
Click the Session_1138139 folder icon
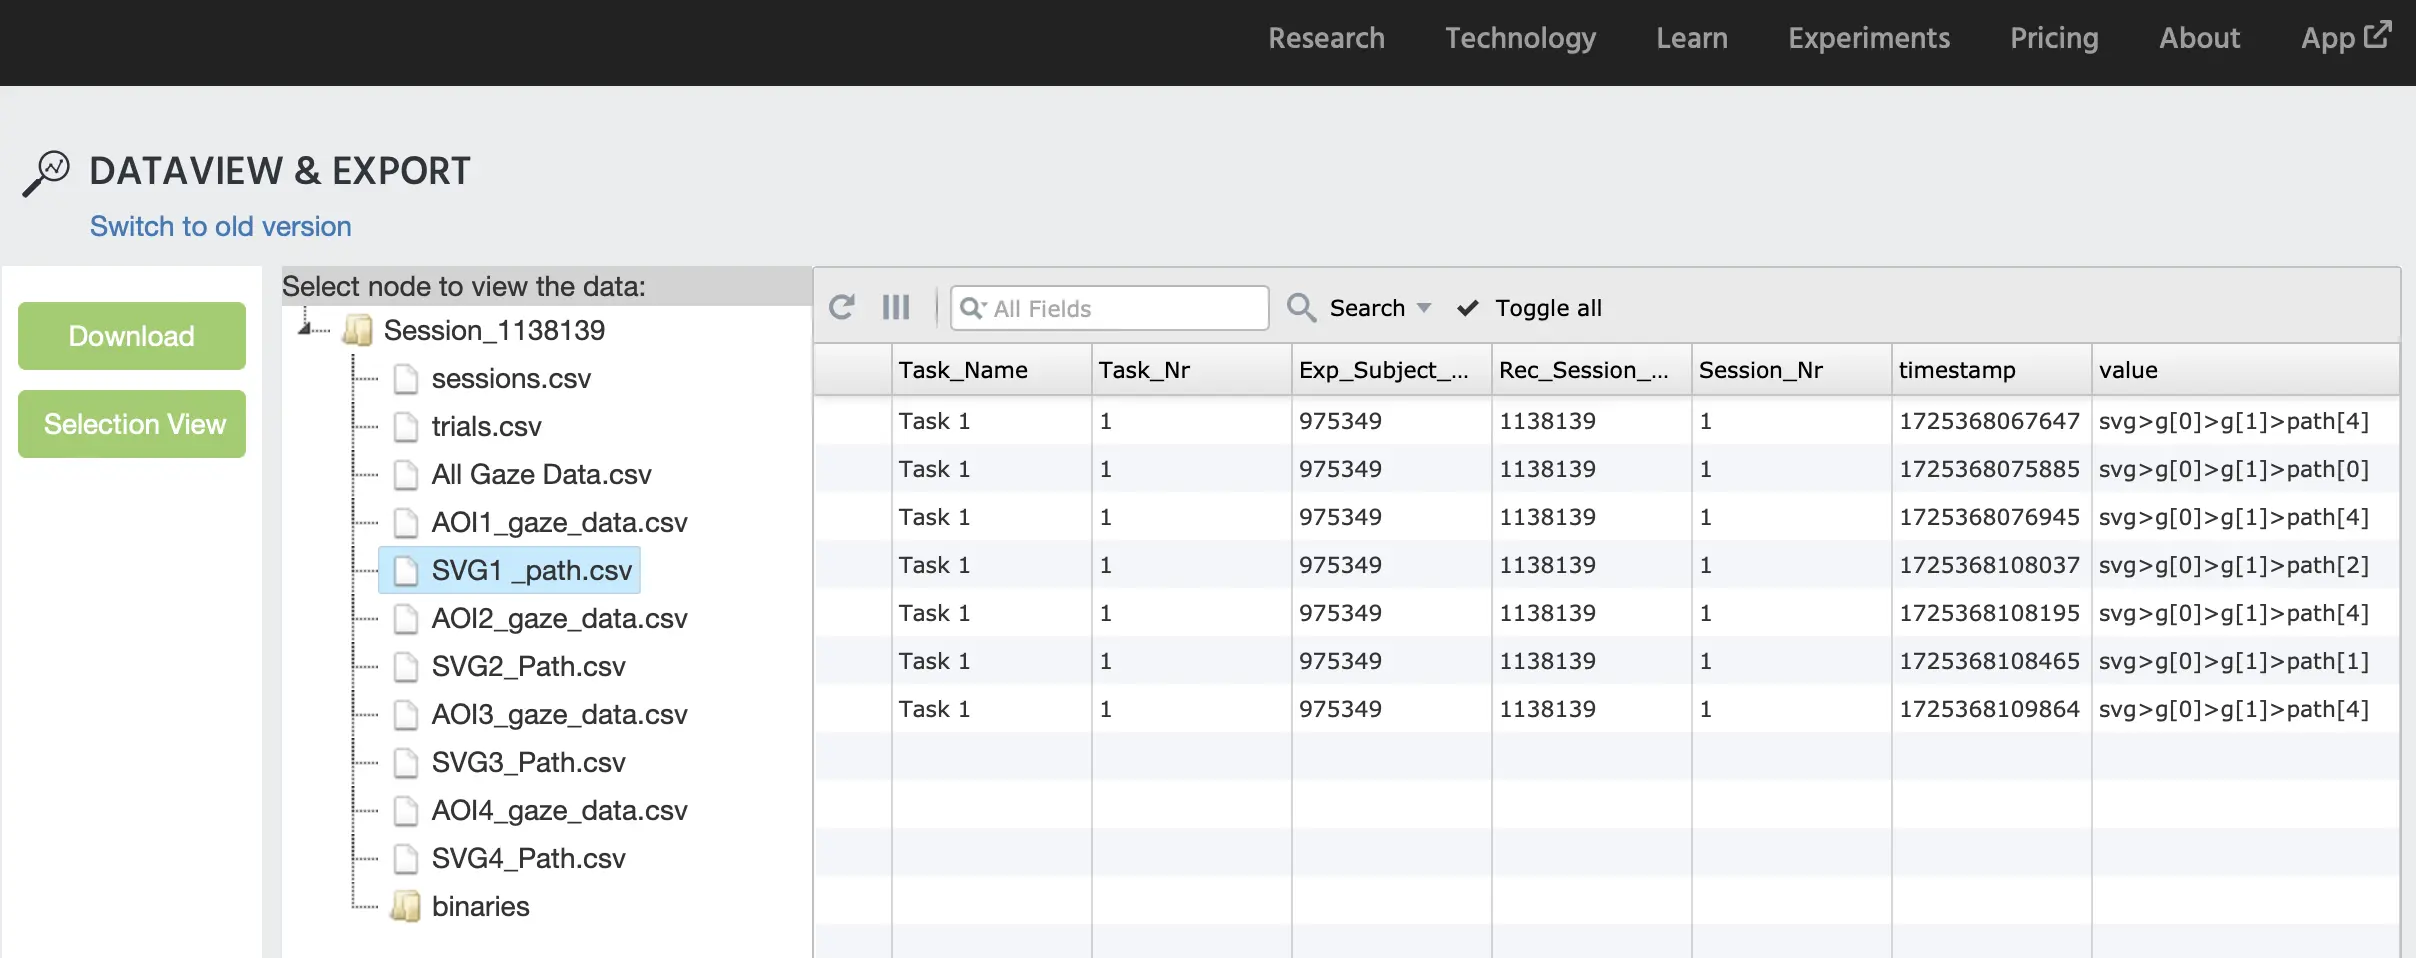click(358, 330)
